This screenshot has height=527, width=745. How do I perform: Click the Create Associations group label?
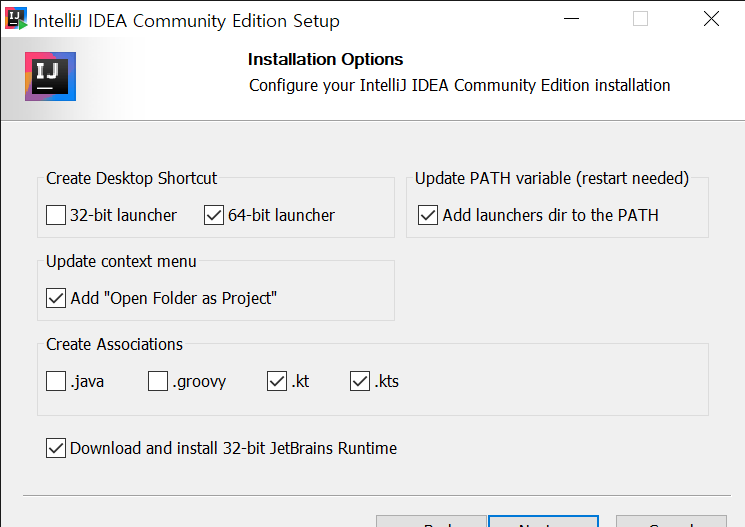click(x=114, y=344)
